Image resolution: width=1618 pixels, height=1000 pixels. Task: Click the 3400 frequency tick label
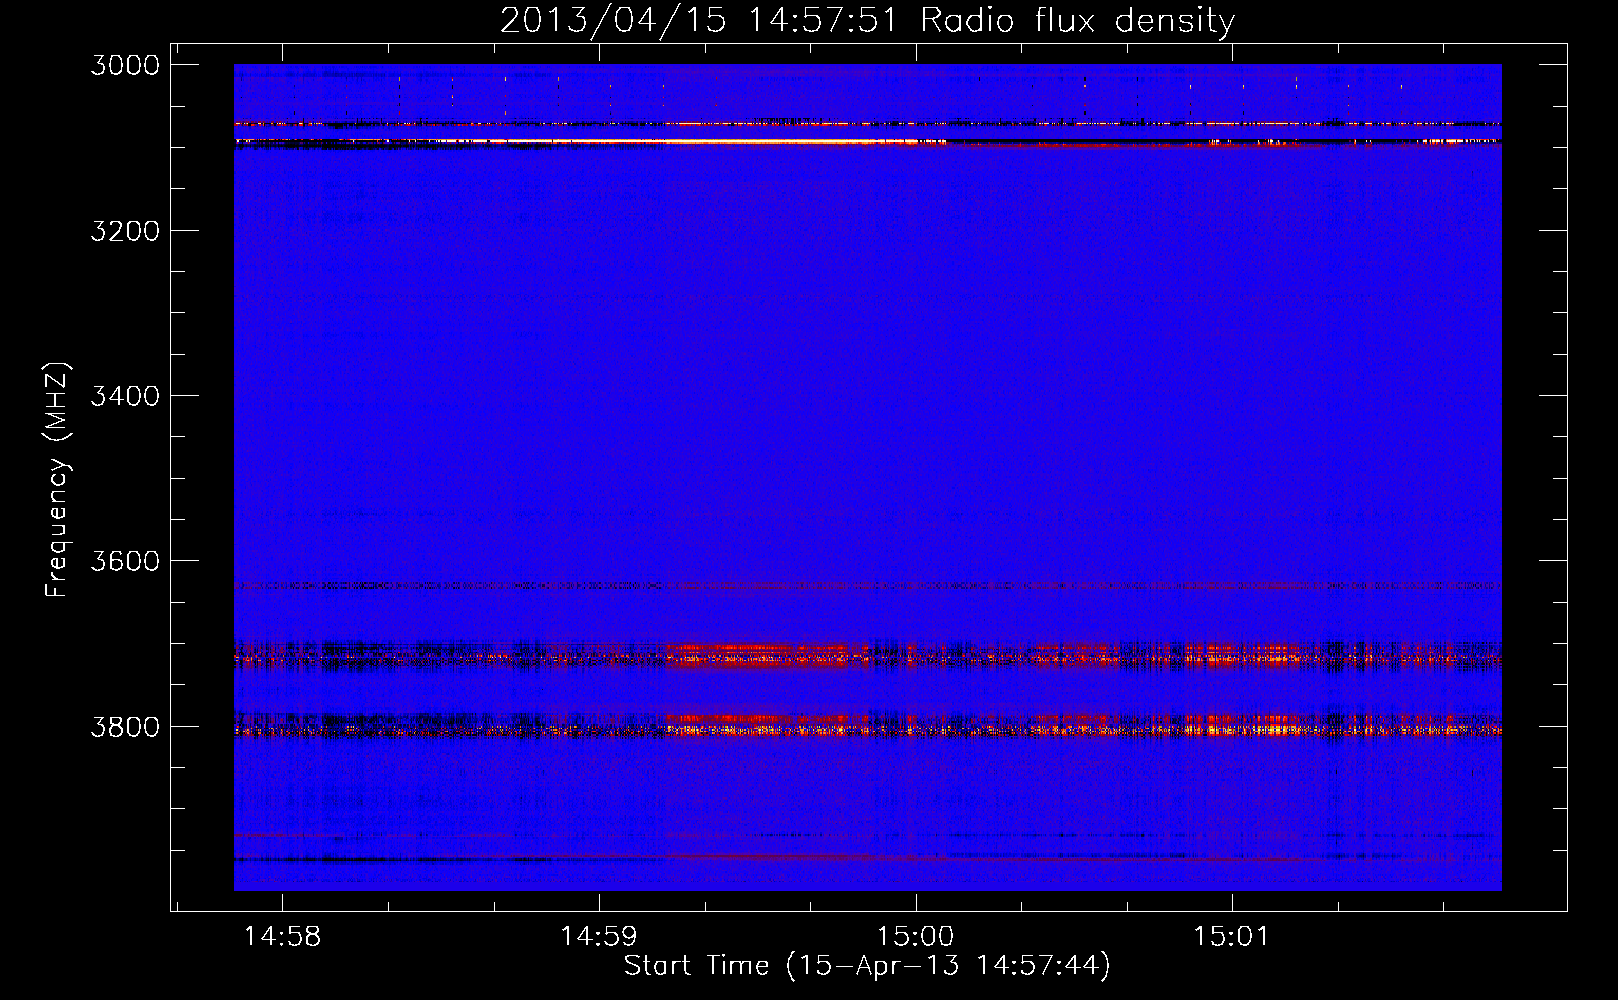[x=125, y=396]
